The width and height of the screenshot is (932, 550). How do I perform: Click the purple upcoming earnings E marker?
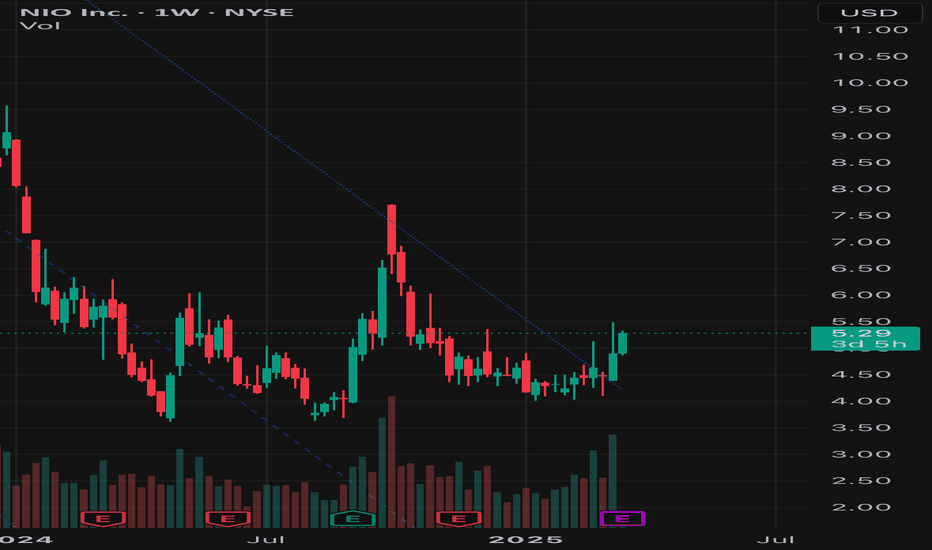click(622, 519)
